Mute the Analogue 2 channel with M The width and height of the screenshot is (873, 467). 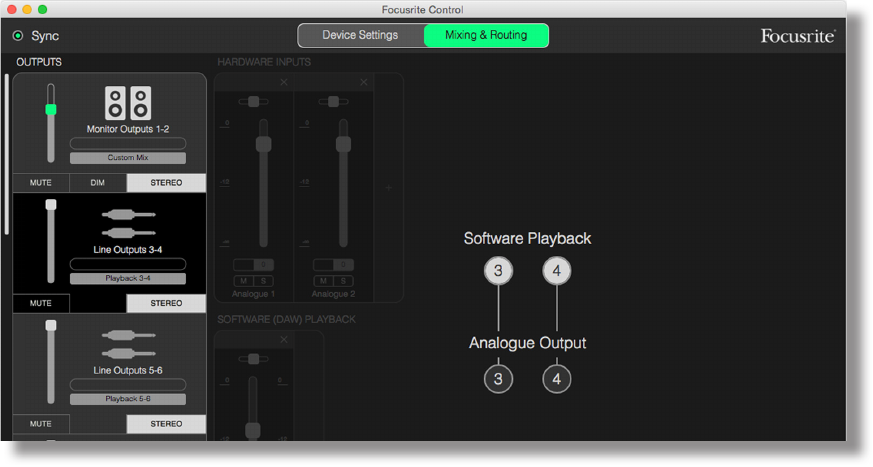[323, 281]
